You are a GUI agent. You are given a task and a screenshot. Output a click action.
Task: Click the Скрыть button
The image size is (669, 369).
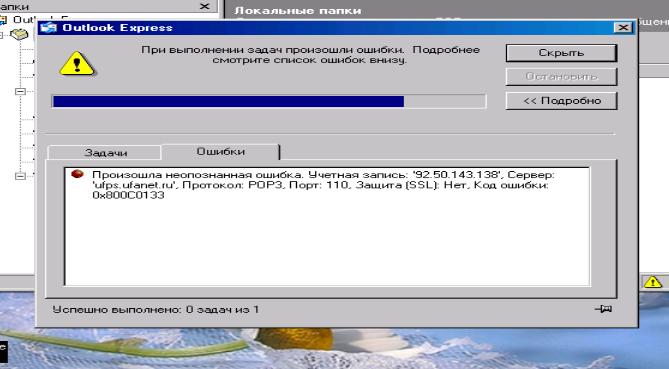[x=561, y=53]
